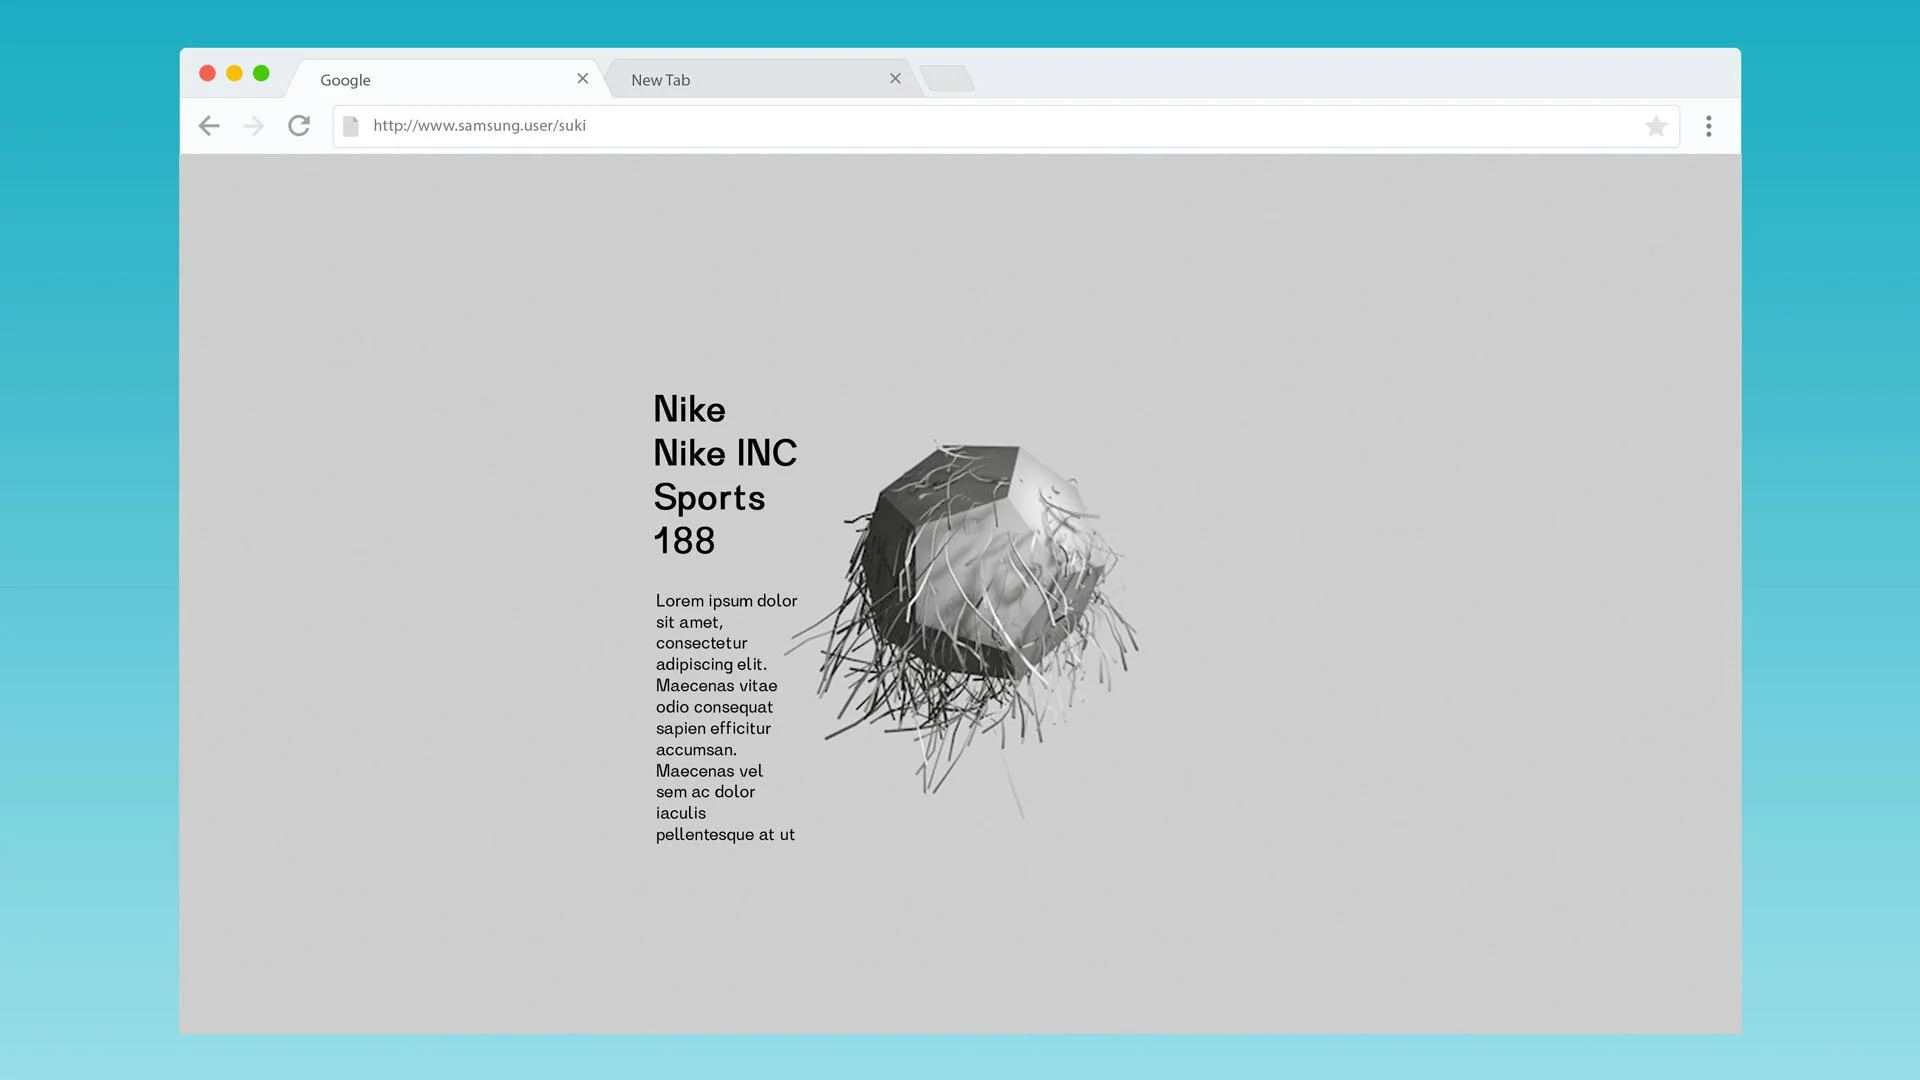
Task: Bookmark the page with the star icon
Action: coord(1656,126)
